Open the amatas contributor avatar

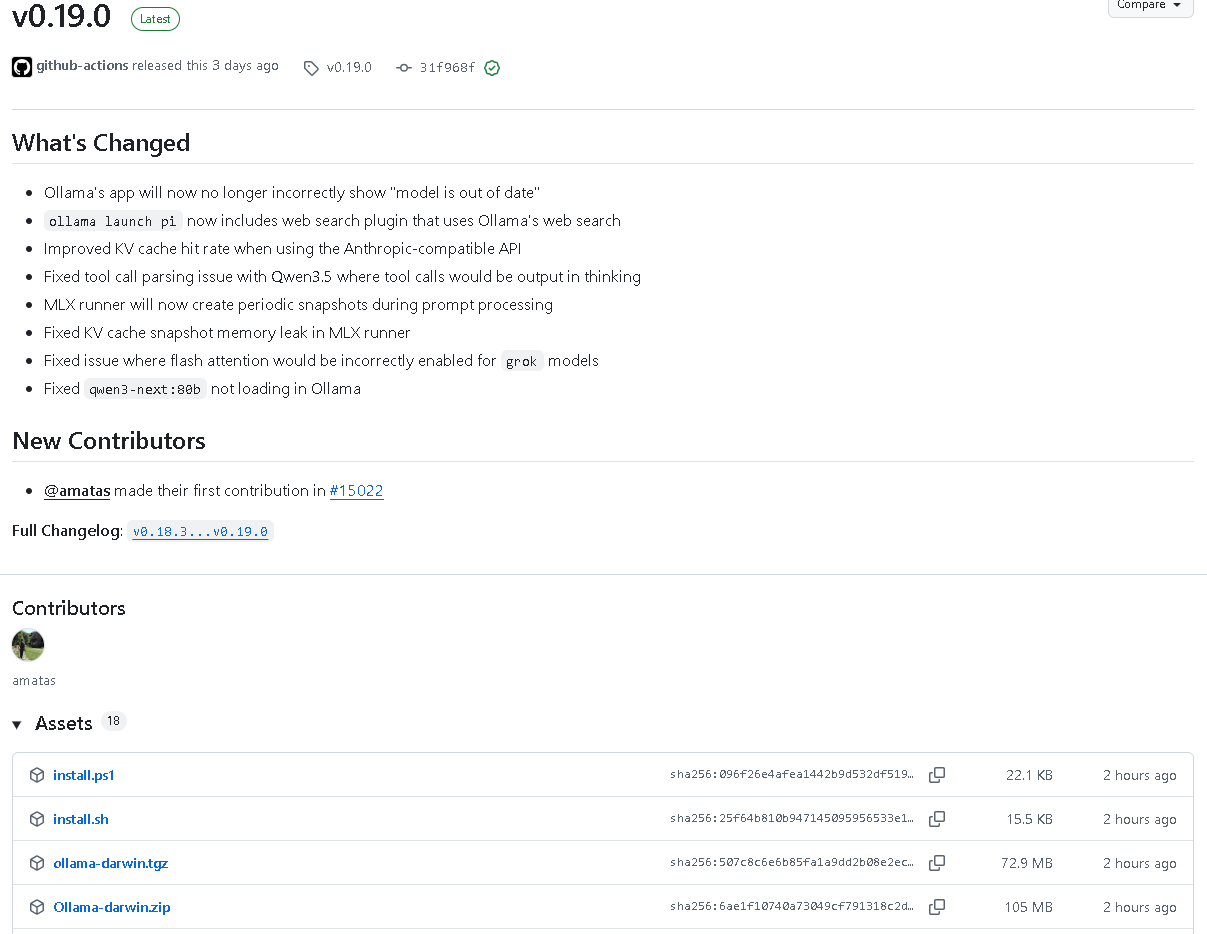click(x=28, y=645)
